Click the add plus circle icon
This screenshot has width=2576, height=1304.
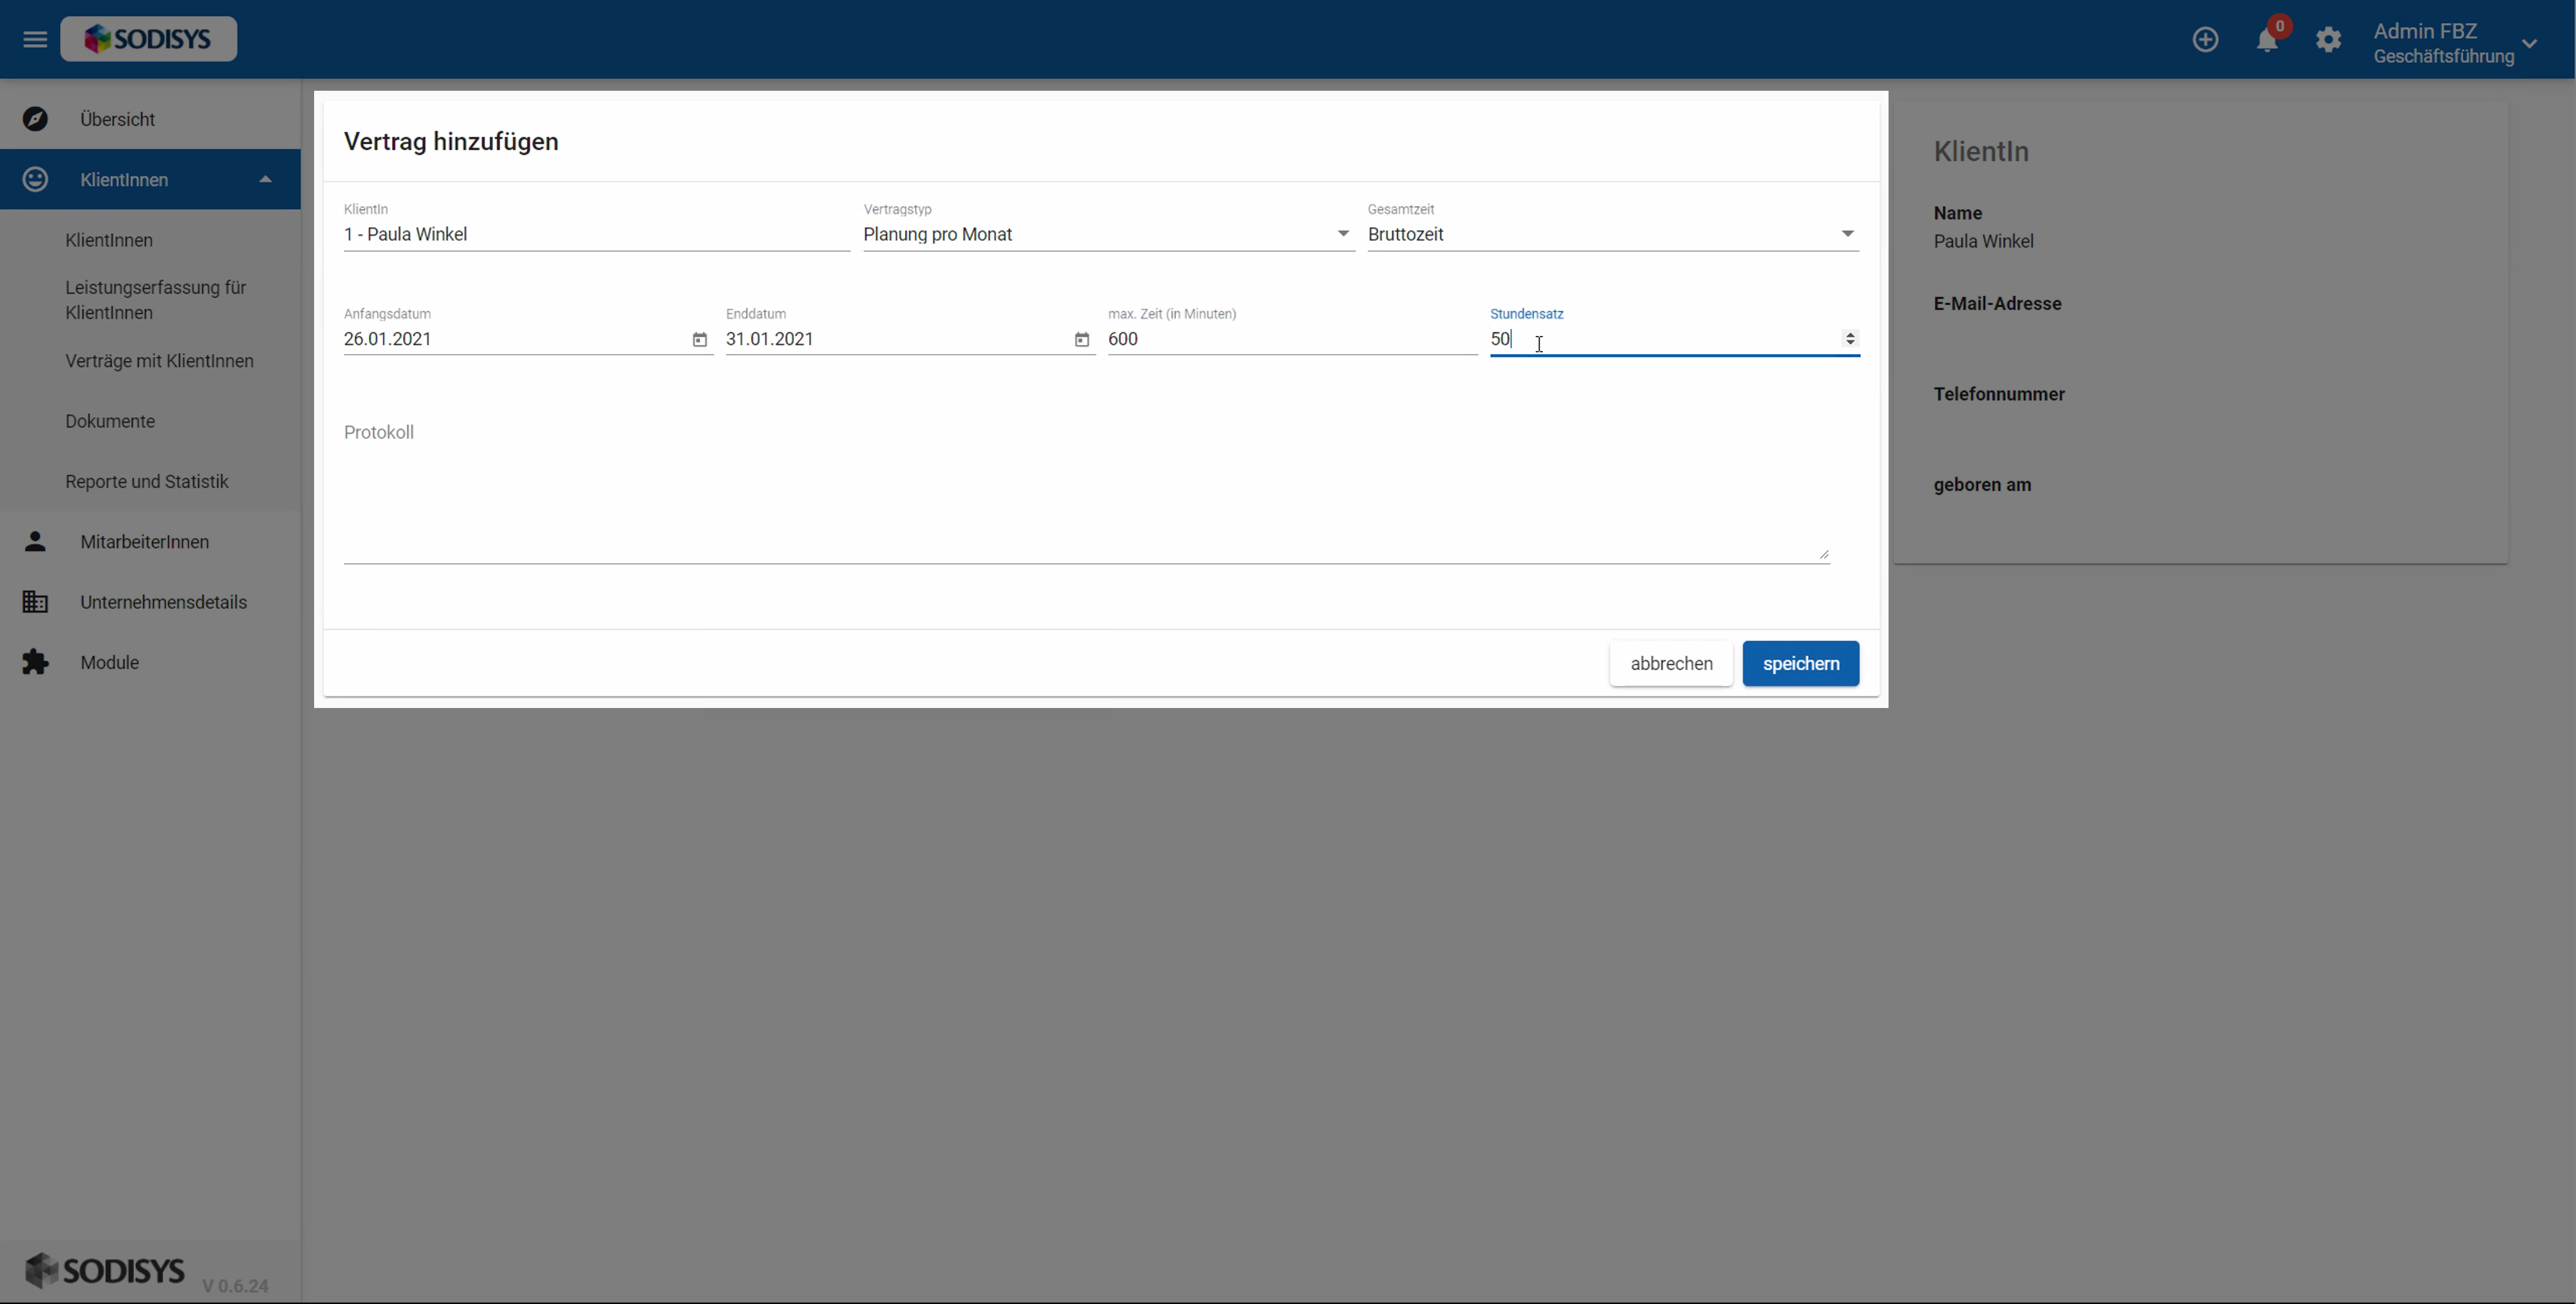pyautogui.click(x=2205, y=40)
